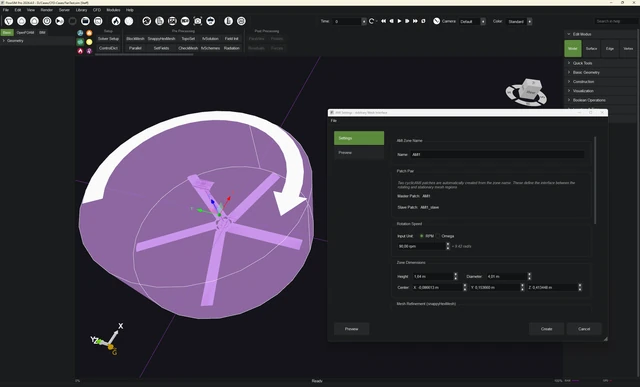Screen dimensions: 640x387
Task: Click Create in AMI Settings dialog
Action: 547,329
